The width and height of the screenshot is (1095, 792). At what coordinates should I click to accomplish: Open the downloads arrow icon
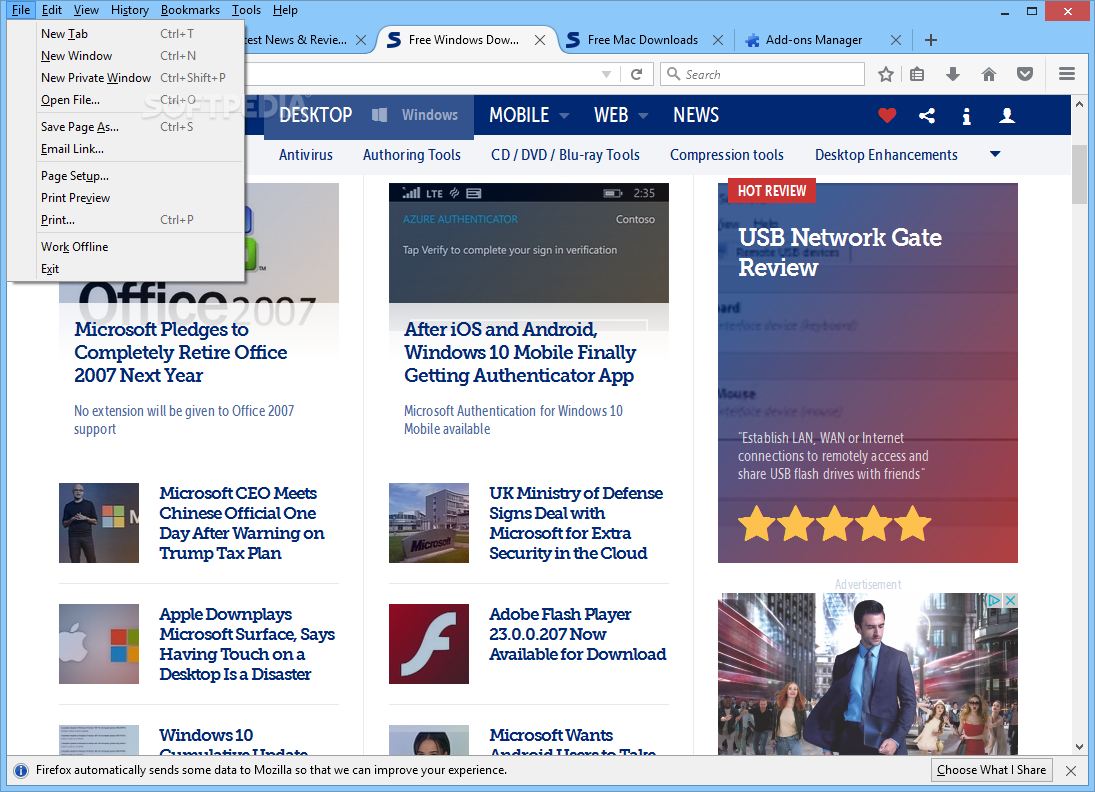pyautogui.click(x=953, y=74)
